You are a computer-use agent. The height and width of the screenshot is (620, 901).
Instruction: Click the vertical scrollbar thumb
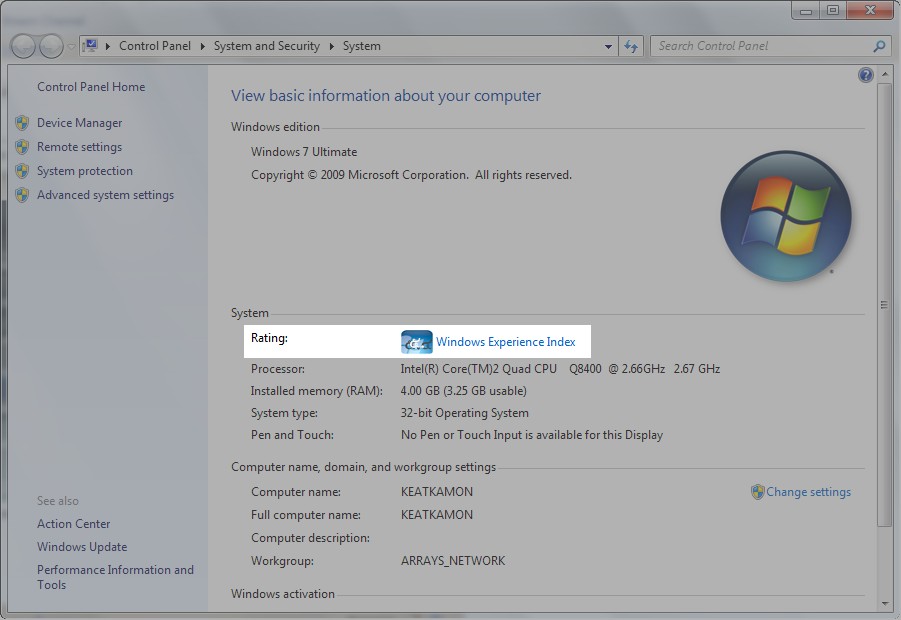click(884, 305)
